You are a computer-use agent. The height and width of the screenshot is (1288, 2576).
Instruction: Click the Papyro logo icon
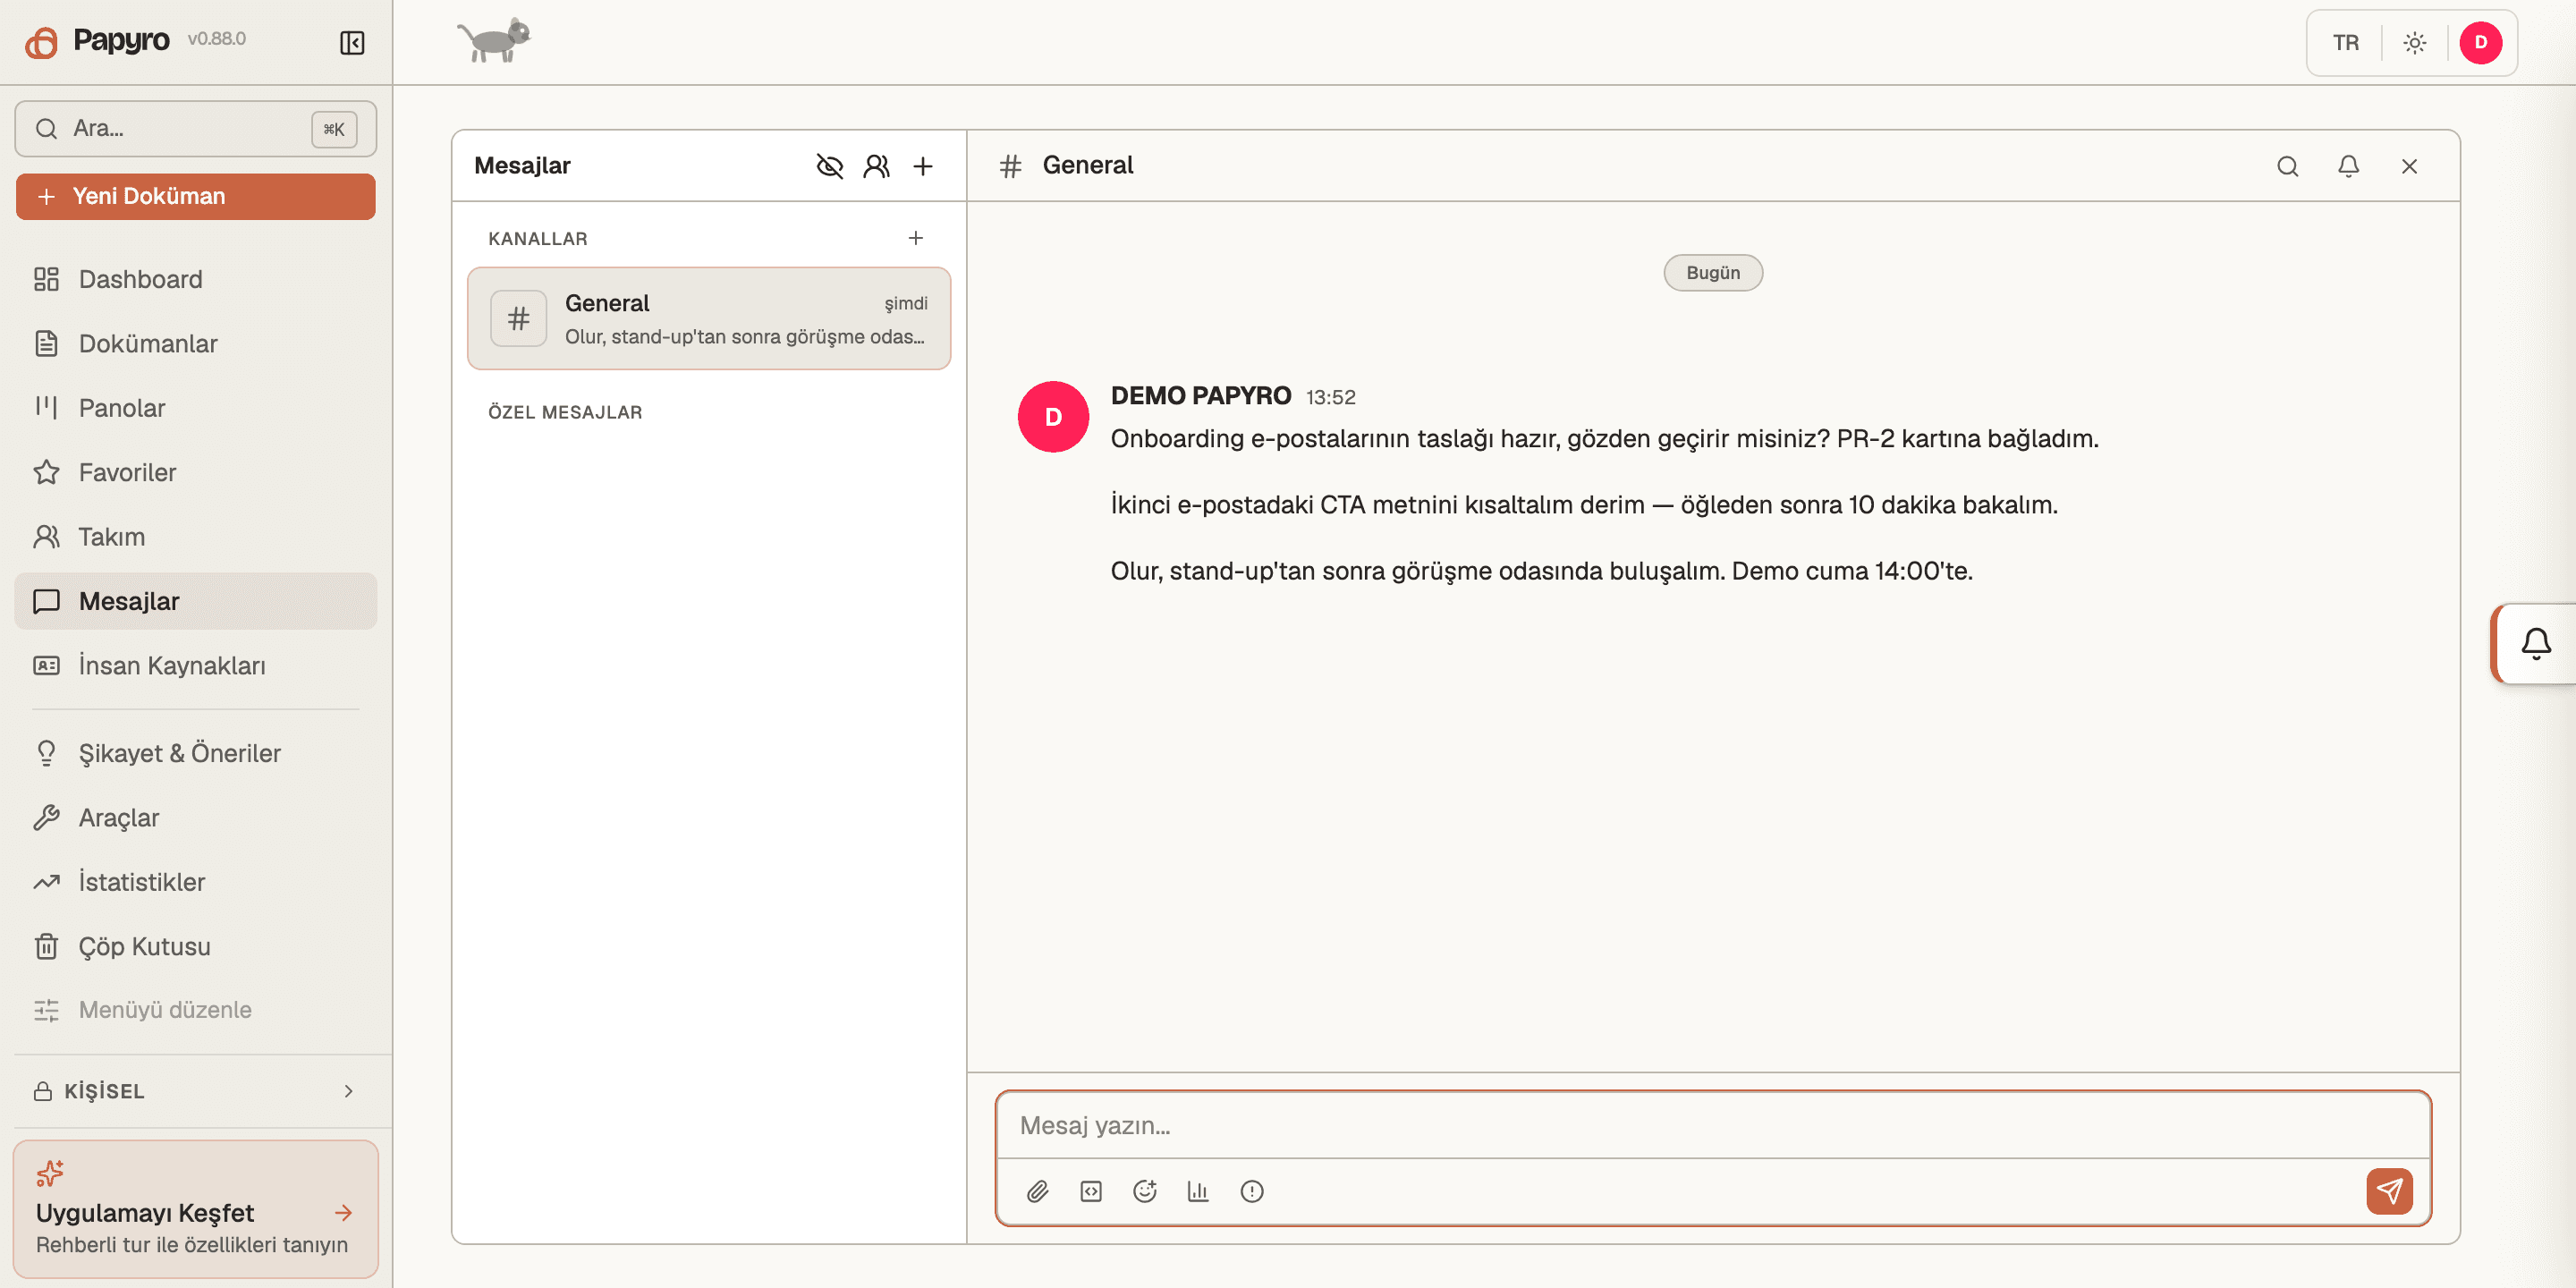tap(41, 42)
